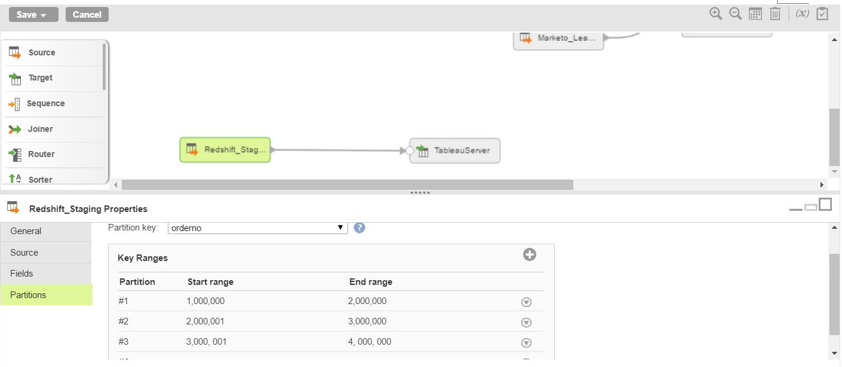Select the Router transformation in palette

pyautogui.click(x=54, y=154)
